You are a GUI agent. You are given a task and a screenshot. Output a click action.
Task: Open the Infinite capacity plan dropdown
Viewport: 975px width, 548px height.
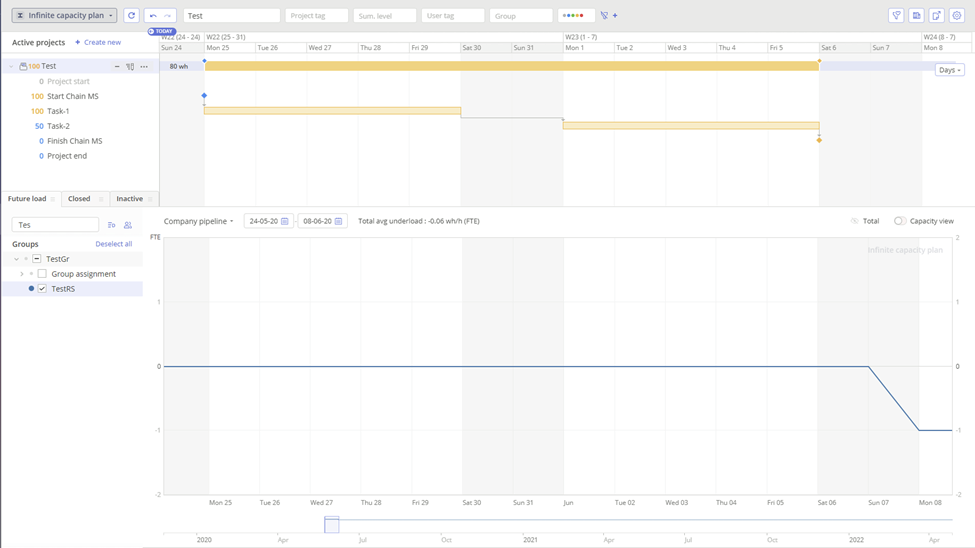(65, 16)
